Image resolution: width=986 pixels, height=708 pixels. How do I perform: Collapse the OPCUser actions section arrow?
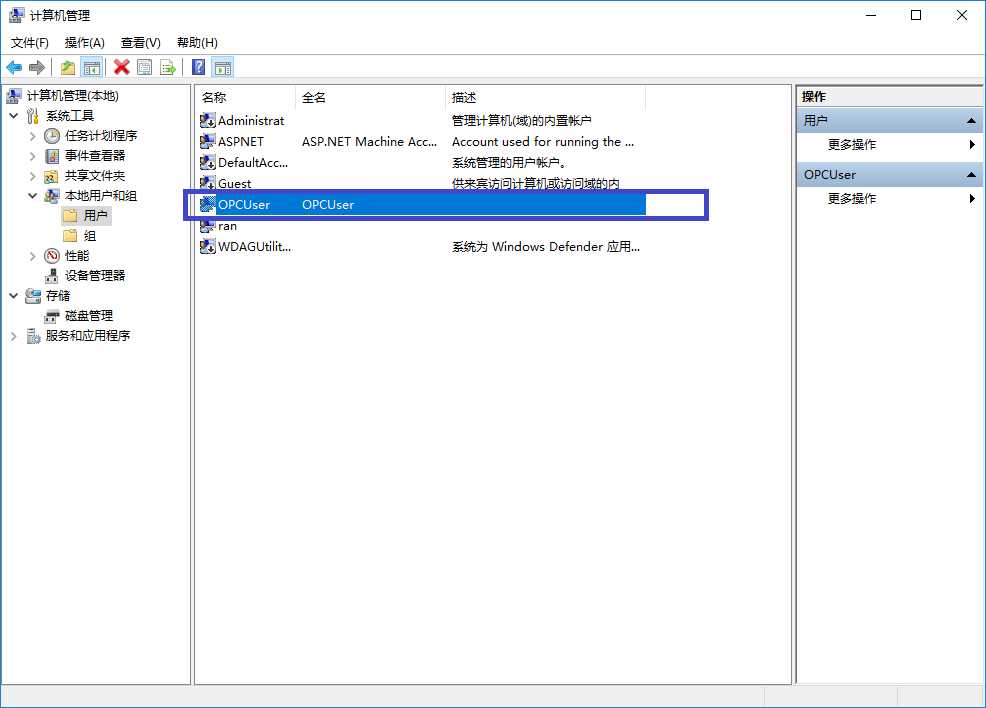click(971, 174)
